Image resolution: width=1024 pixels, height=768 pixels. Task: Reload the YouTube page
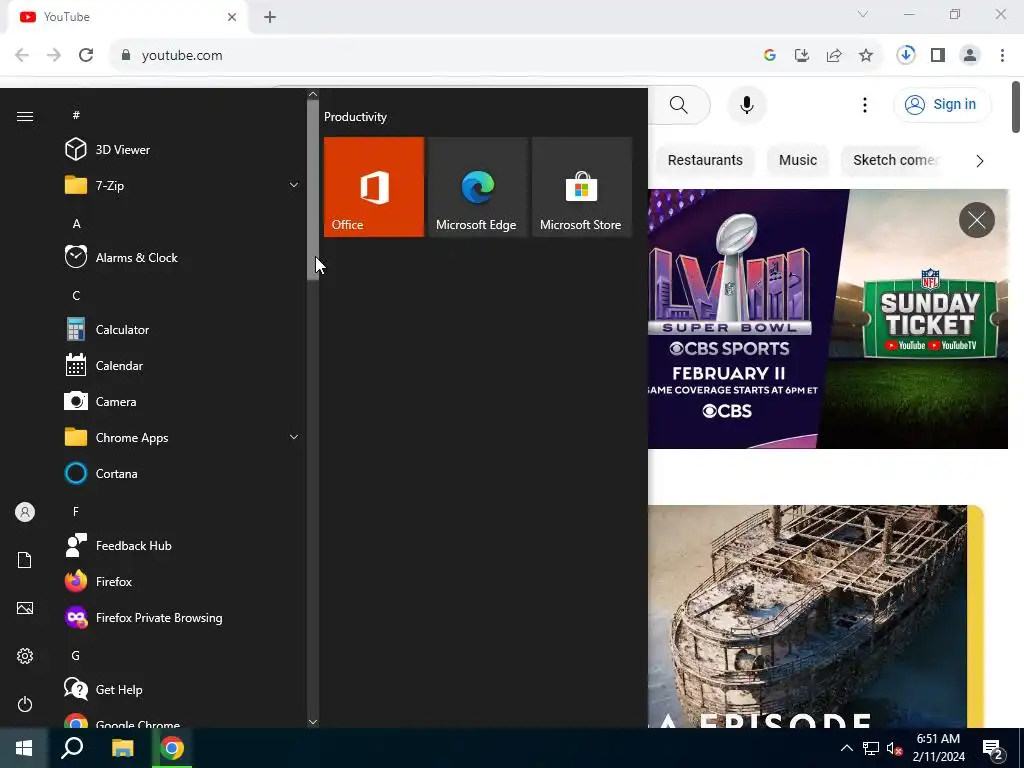(86, 56)
